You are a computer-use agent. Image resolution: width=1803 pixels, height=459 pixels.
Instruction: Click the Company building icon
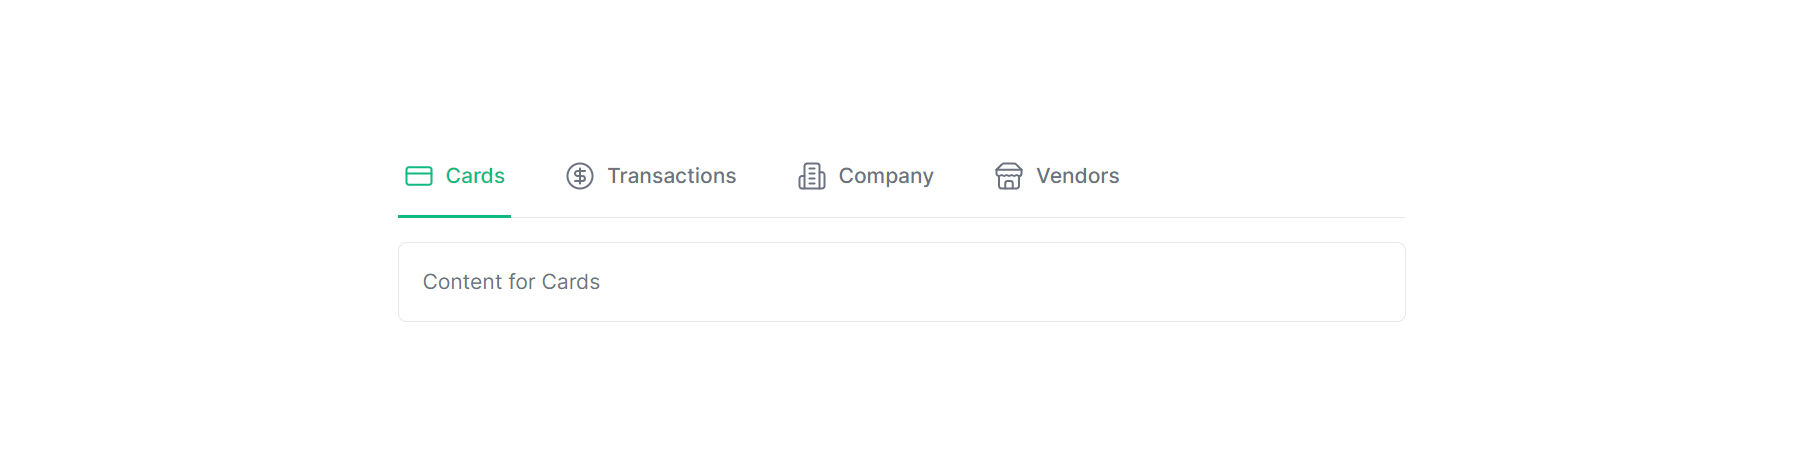tap(811, 176)
